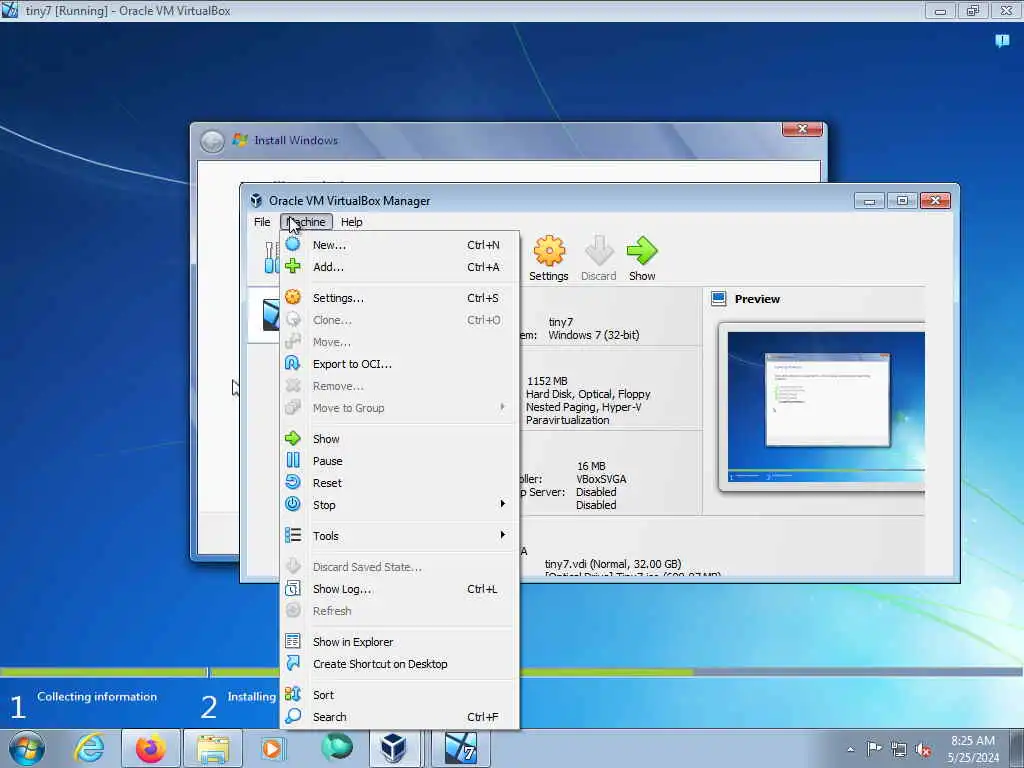The width and height of the screenshot is (1024, 768).
Task: Click the Pause icon in Machine menu
Action: (x=293, y=460)
